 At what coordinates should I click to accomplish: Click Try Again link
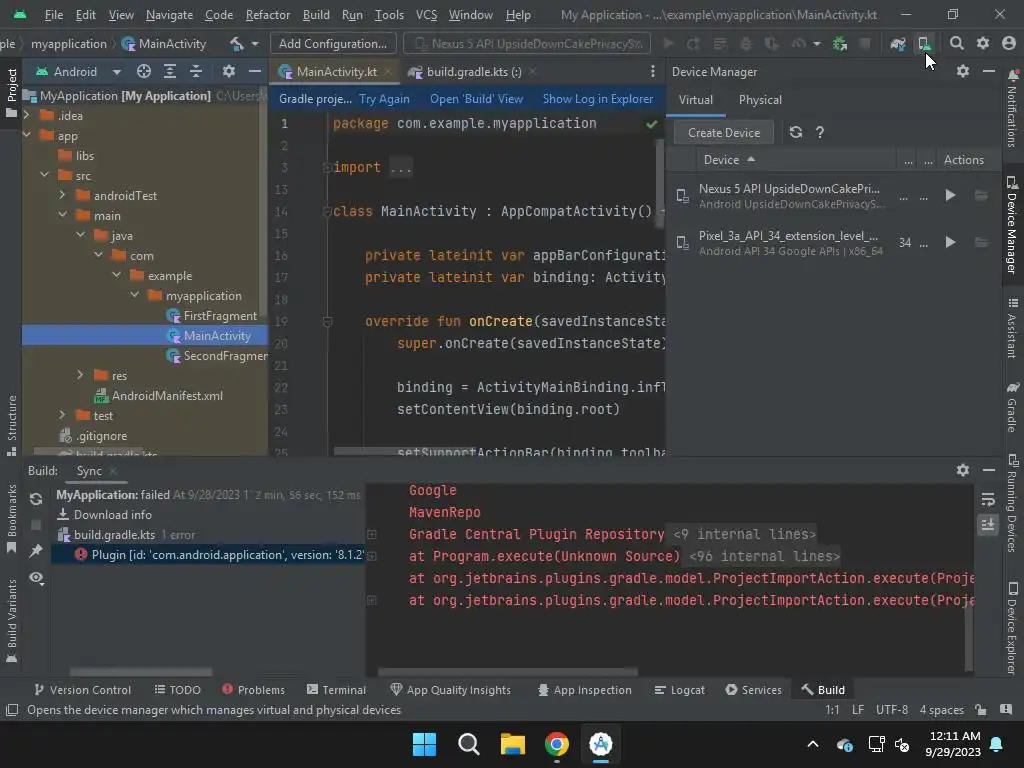coord(384,99)
